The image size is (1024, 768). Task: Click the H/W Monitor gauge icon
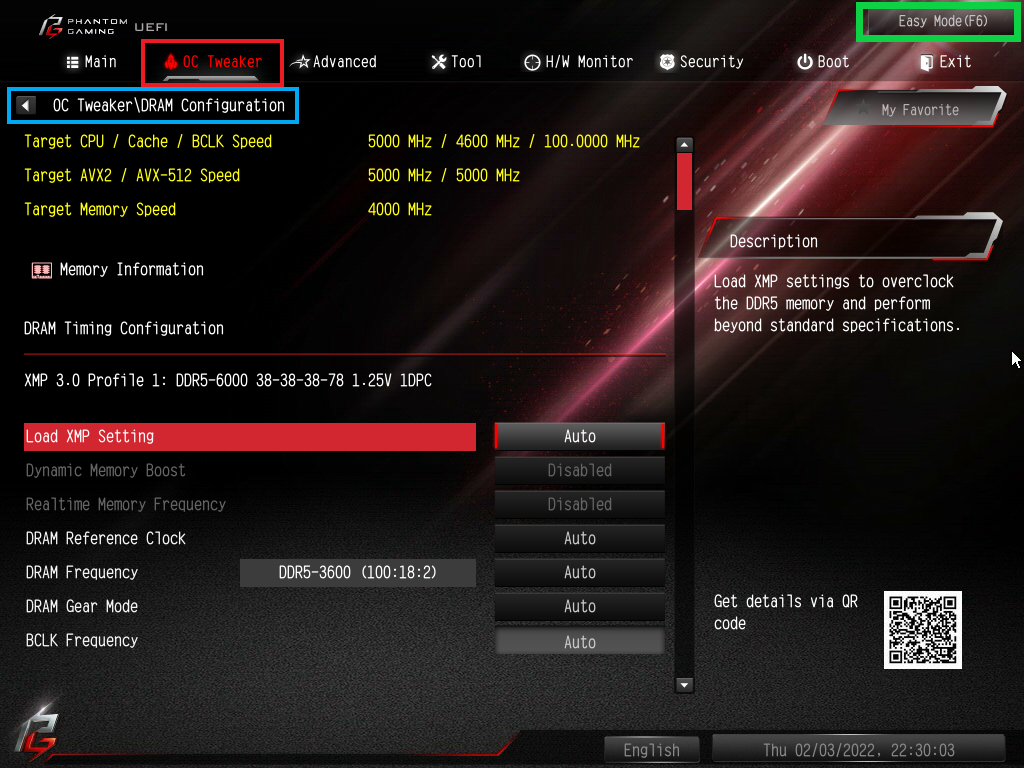point(532,62)
